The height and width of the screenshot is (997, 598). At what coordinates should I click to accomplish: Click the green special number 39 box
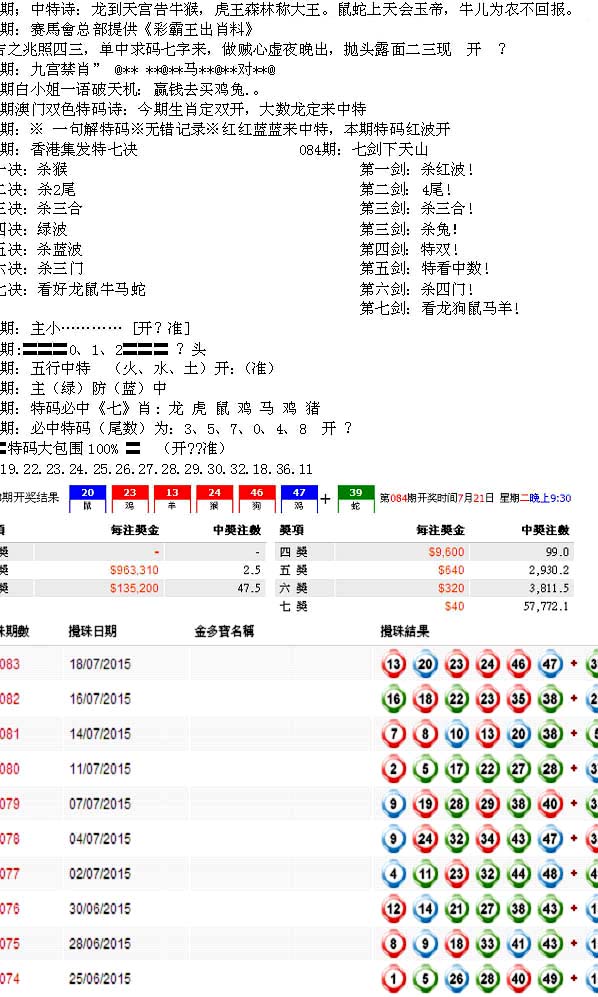pos(356,499)
